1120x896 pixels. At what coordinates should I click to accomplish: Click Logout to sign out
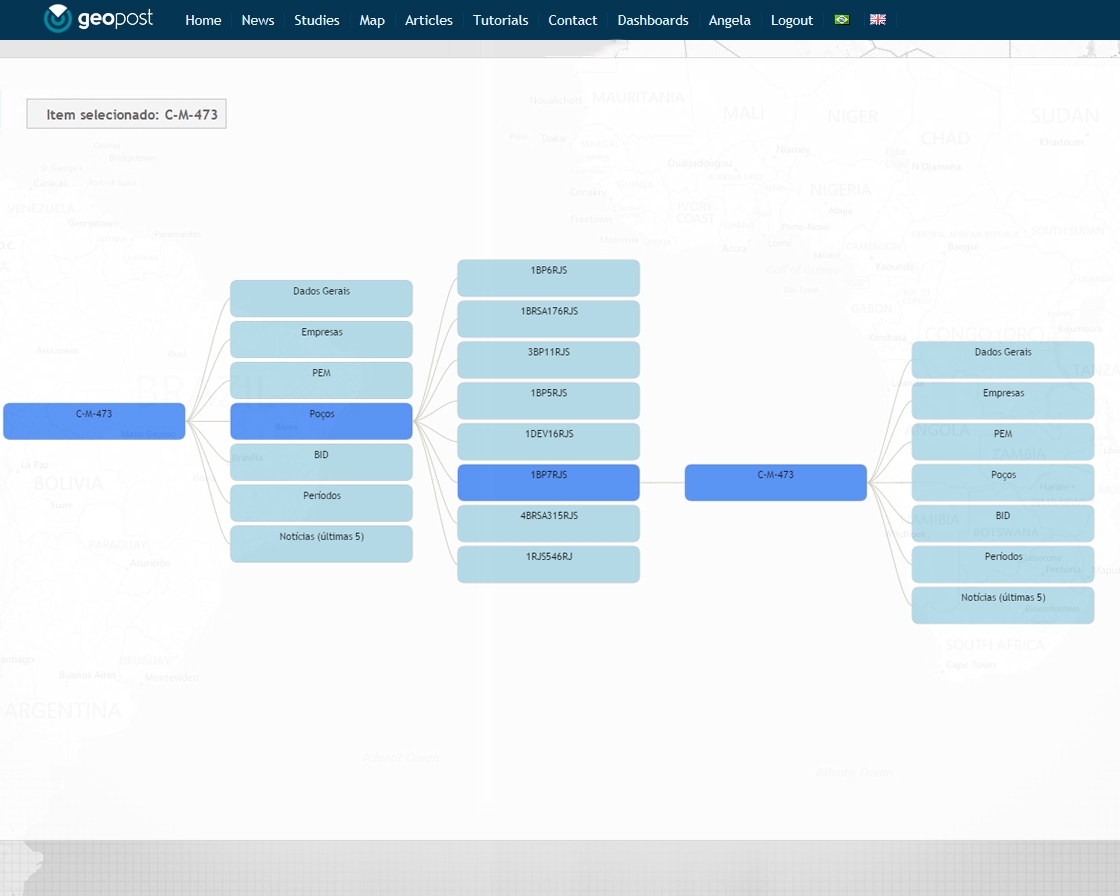(x=791, y=20)
